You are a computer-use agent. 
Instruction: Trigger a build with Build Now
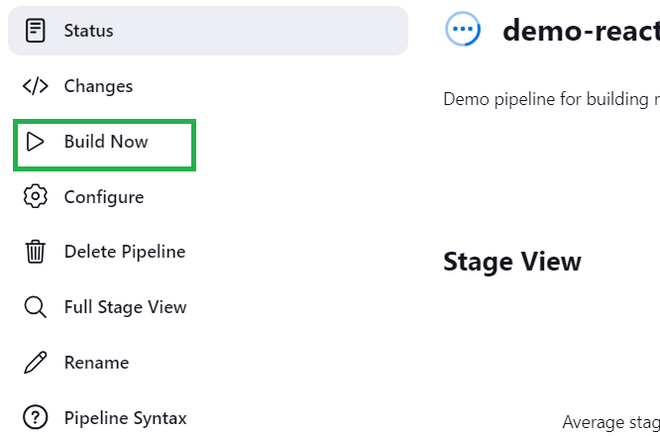106,142
